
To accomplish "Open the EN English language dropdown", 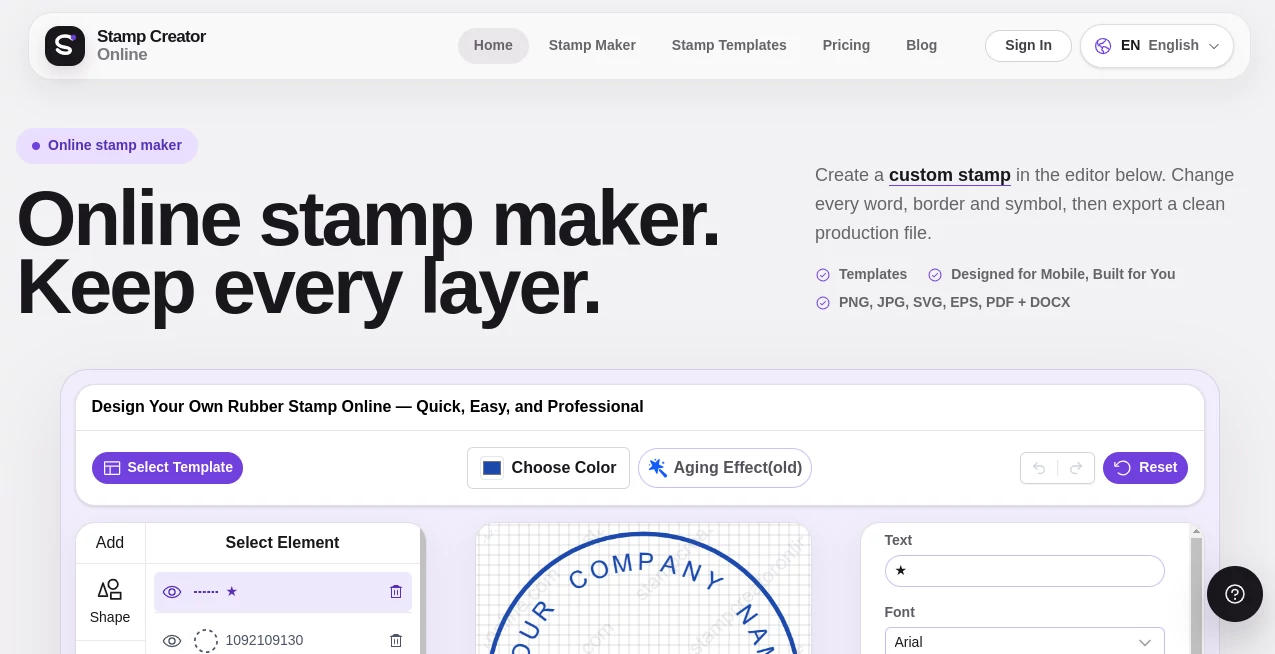I will coord(1157,46).
